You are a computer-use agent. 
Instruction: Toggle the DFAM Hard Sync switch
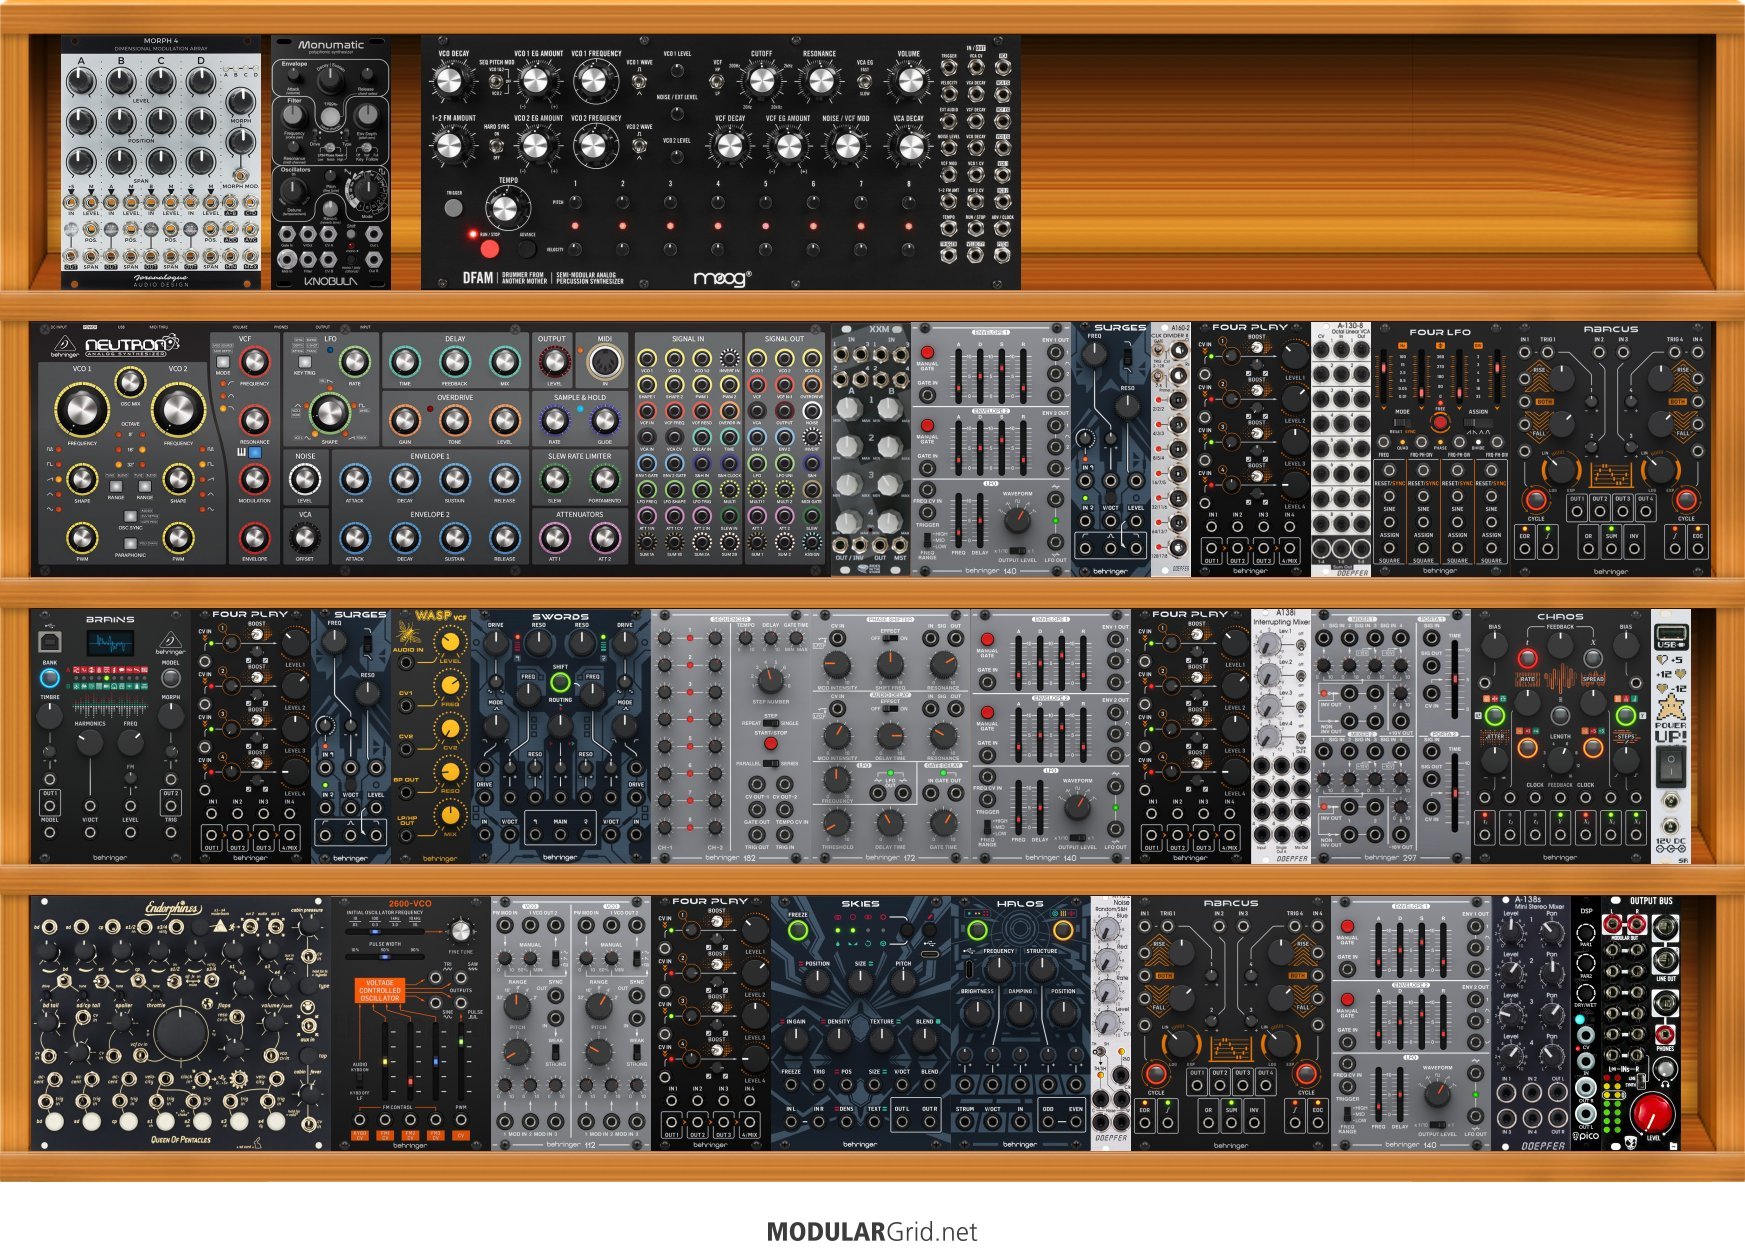pyautogui.click(x=496, y=146)
